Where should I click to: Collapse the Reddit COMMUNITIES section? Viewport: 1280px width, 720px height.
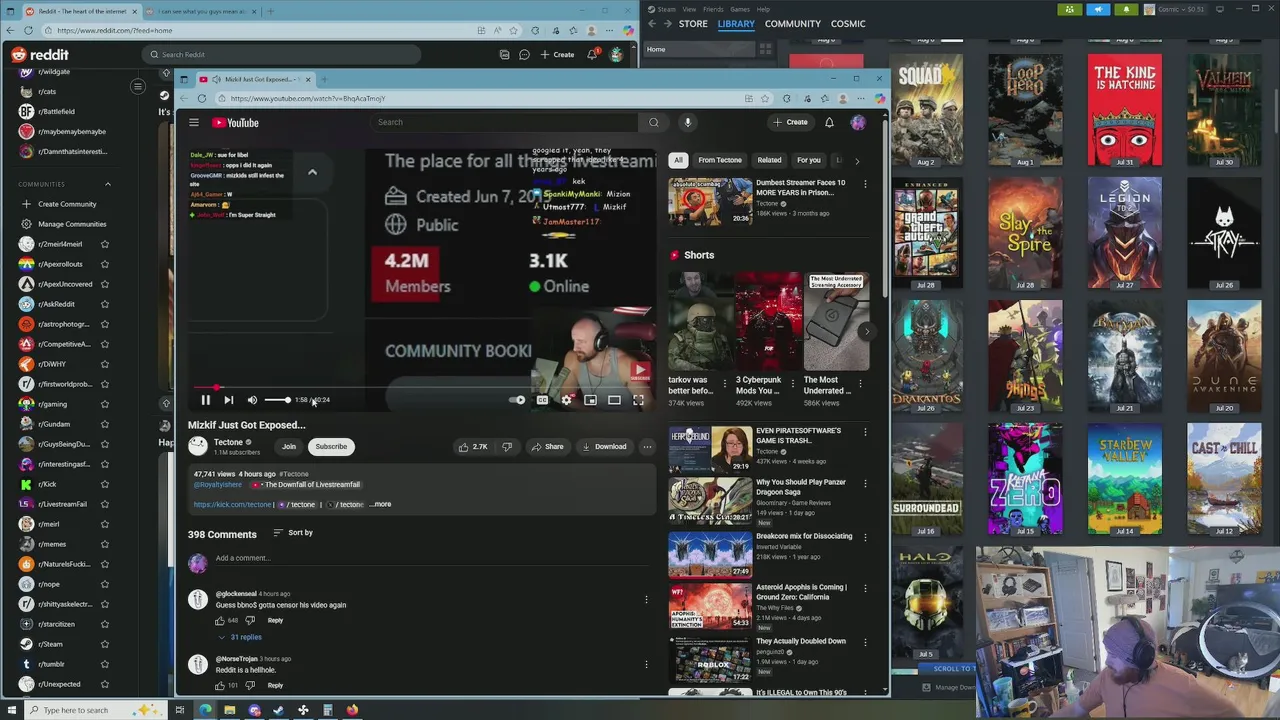pyautogui.click(x=108, y=184)
